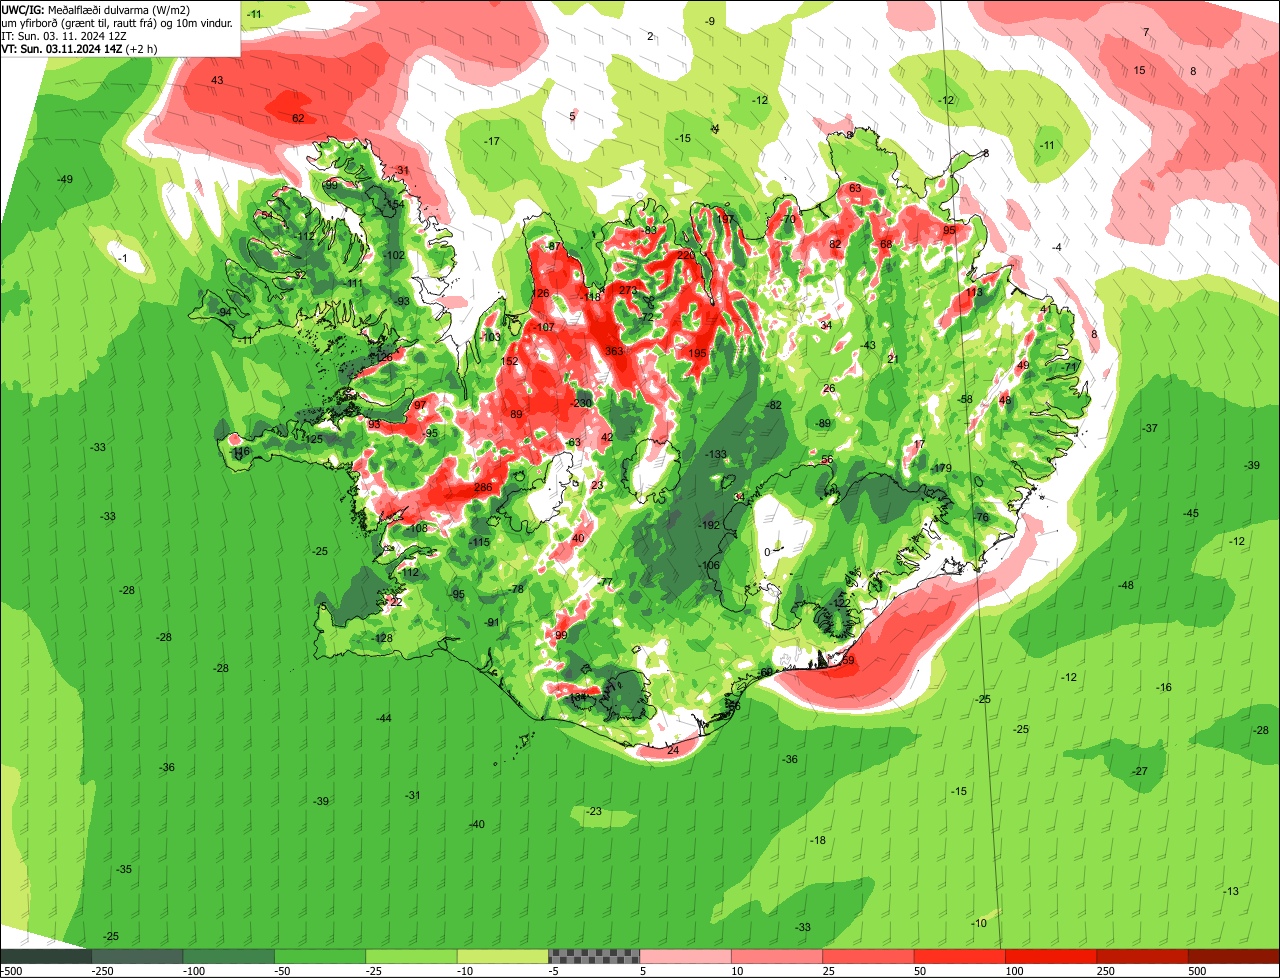The image size is (1280, 978).
Task: Click the map value '-18' in the southern sea
Action: click(x=818, y=840)
